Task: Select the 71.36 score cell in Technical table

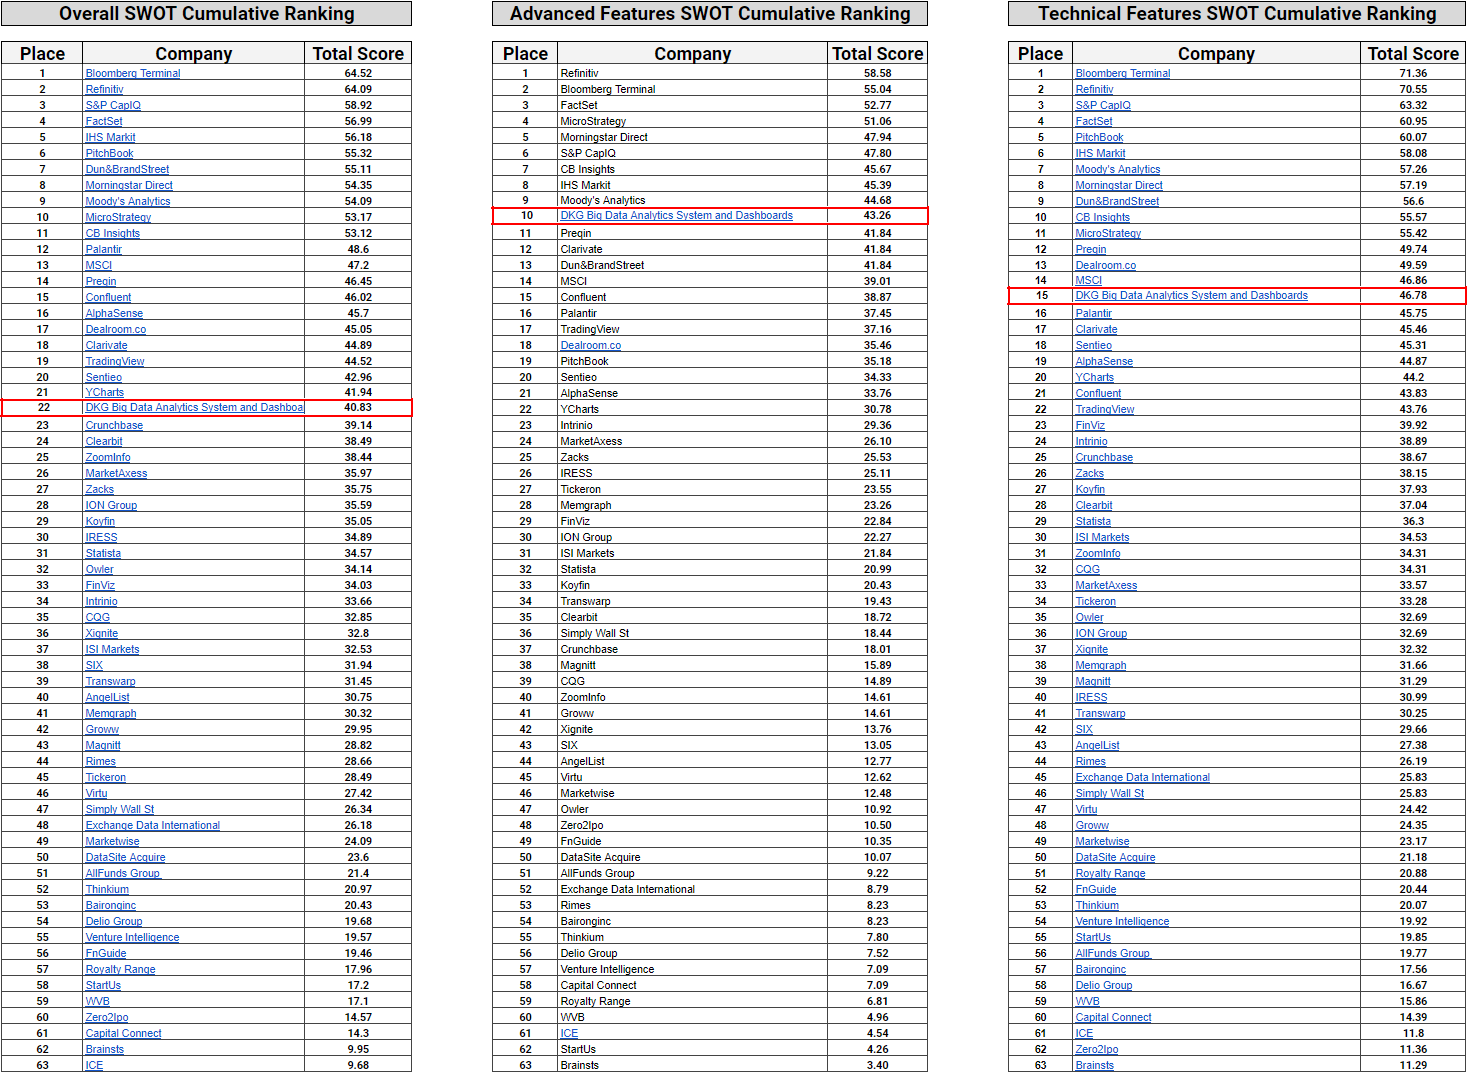Action: (x=1413, y=73)
